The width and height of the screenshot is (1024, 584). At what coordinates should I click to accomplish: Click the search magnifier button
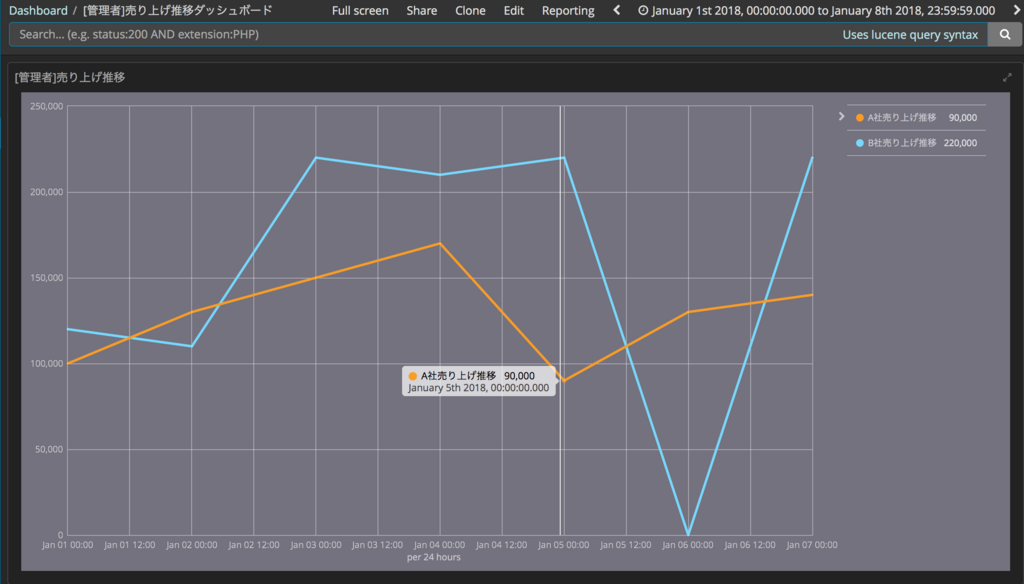pyautogui.click(x=1005, y=35)
